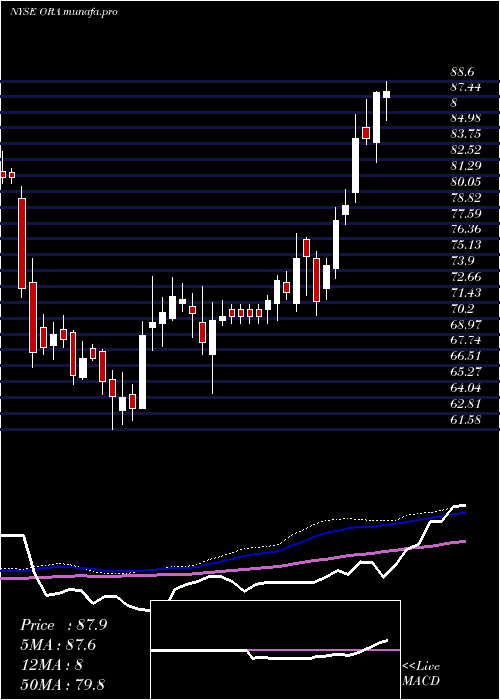The image size is (500, 700).
Task: Click the 78.82 price axis label
Action: 465,198
